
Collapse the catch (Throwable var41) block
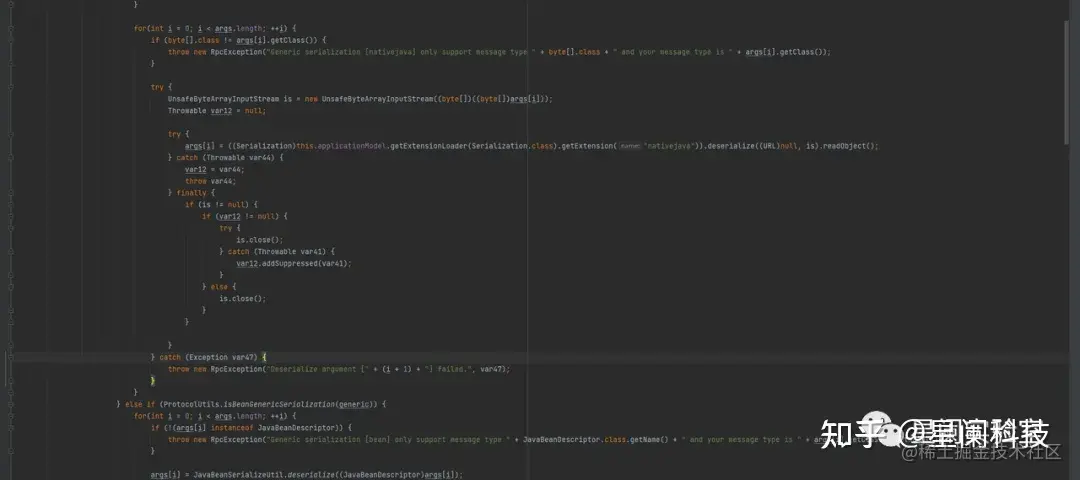(x=10, y=252)
